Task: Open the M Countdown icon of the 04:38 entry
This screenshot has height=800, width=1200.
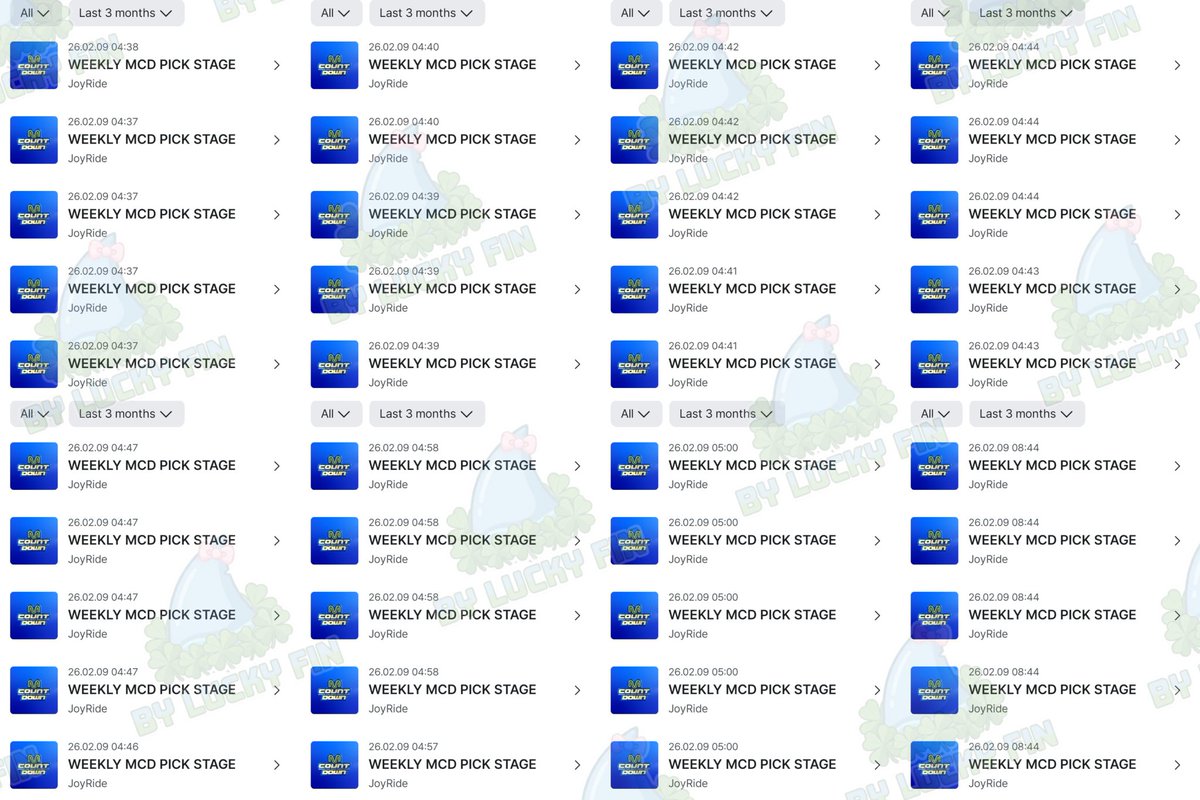Action: point(34,65)
